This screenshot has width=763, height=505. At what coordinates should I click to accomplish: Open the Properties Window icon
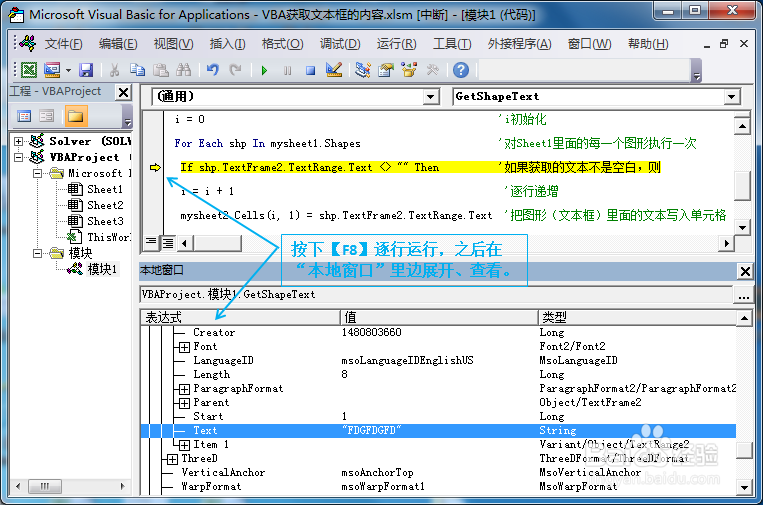coord(386,70)
